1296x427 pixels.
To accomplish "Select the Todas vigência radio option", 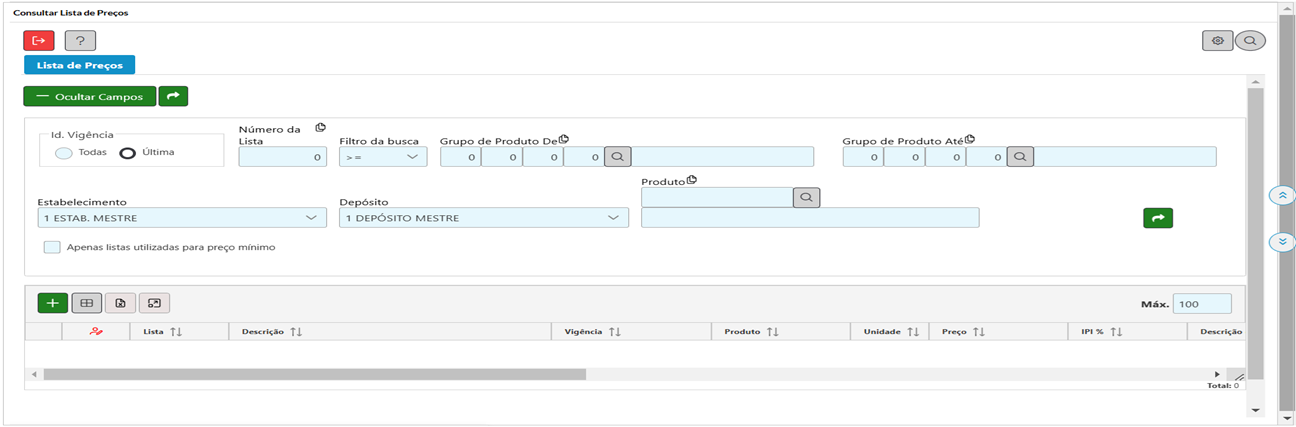I will [64, 153].
